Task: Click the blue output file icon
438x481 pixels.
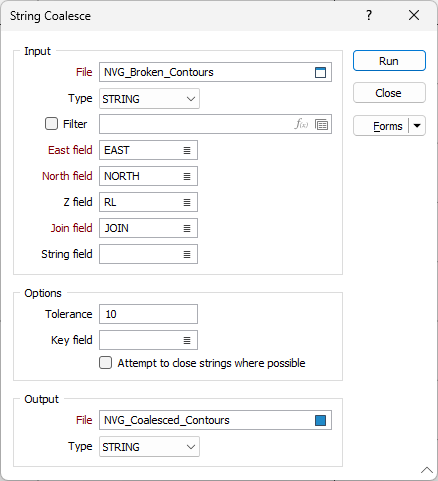Action: (x=320, y=420)
